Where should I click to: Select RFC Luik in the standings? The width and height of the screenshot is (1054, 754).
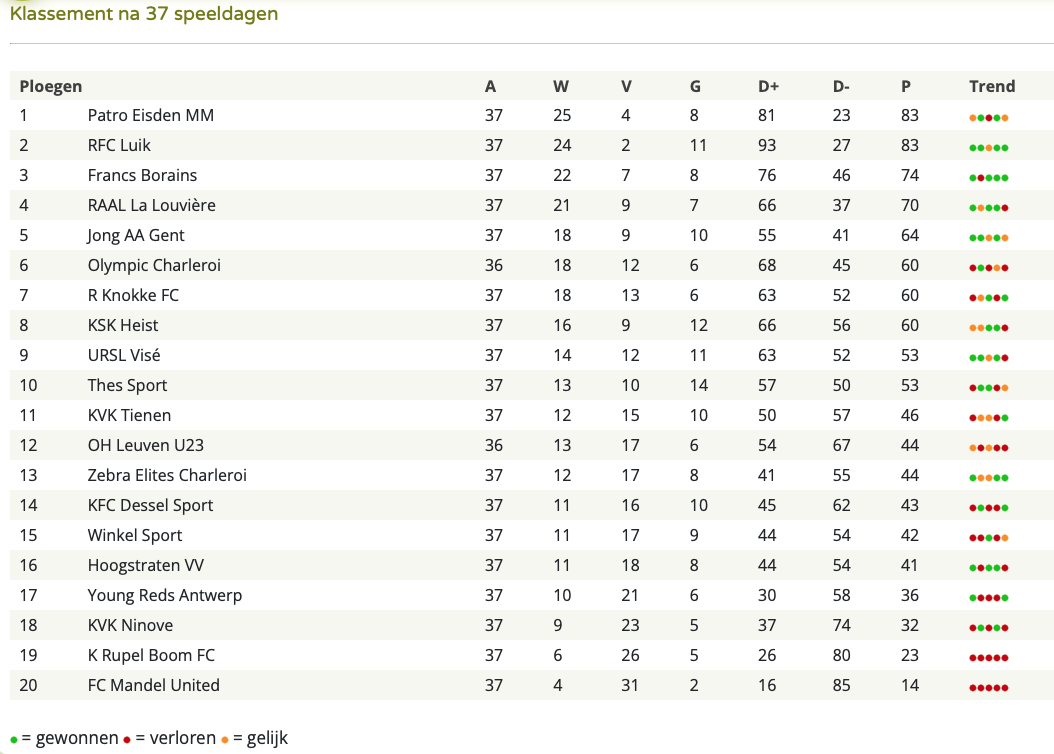[x=119, y=145]
